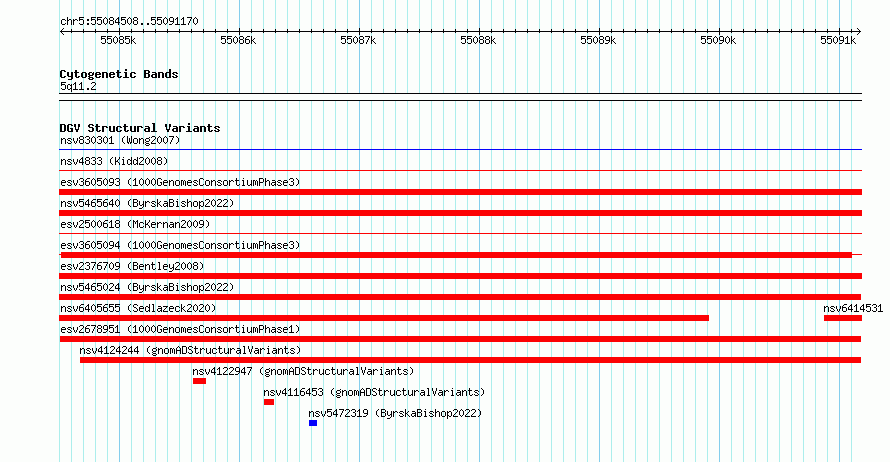890x462 pixels.
Task: Click the small blue nsv5472319 variant bar
Action: tap(313, 423)
